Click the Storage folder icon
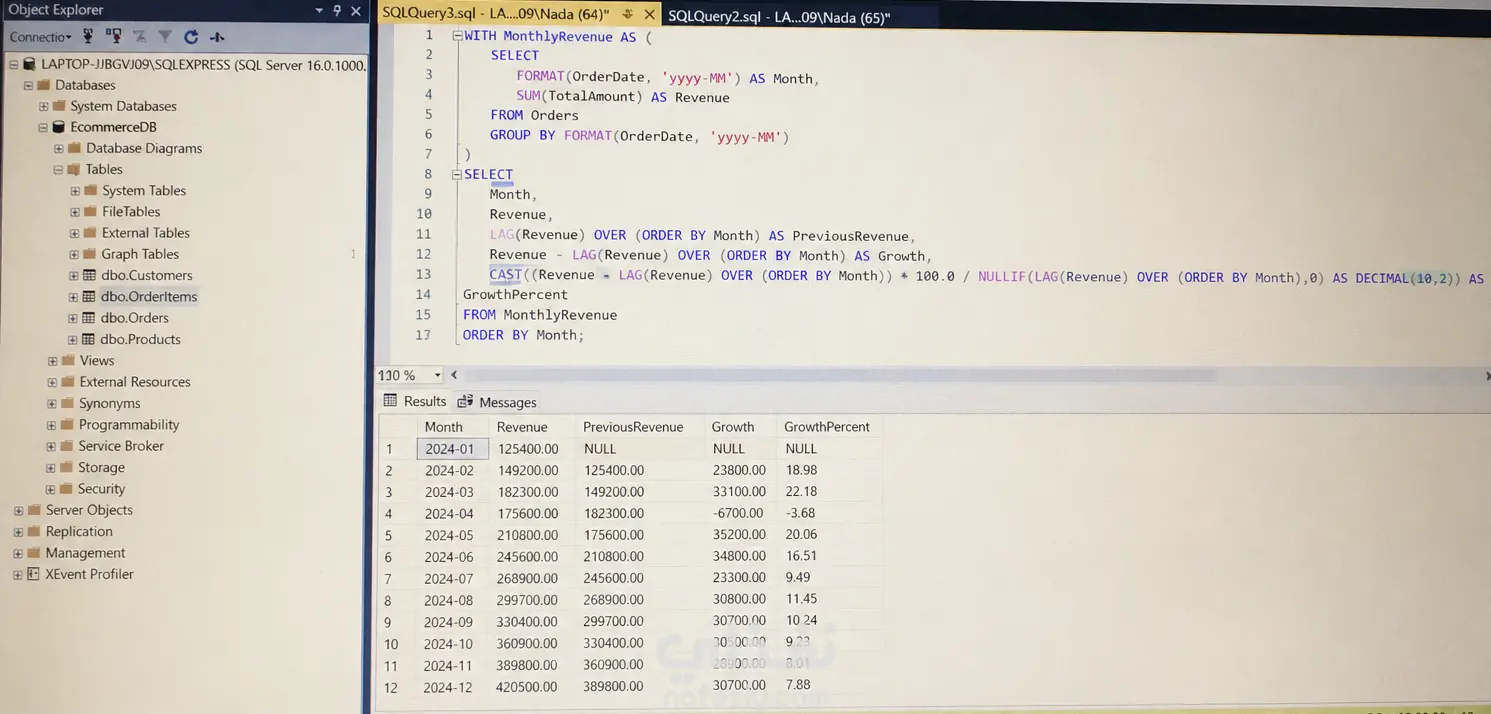Image resolution: width=1491 pixels, height=714 pixels. pyautogui.click(x=67, y=467)
